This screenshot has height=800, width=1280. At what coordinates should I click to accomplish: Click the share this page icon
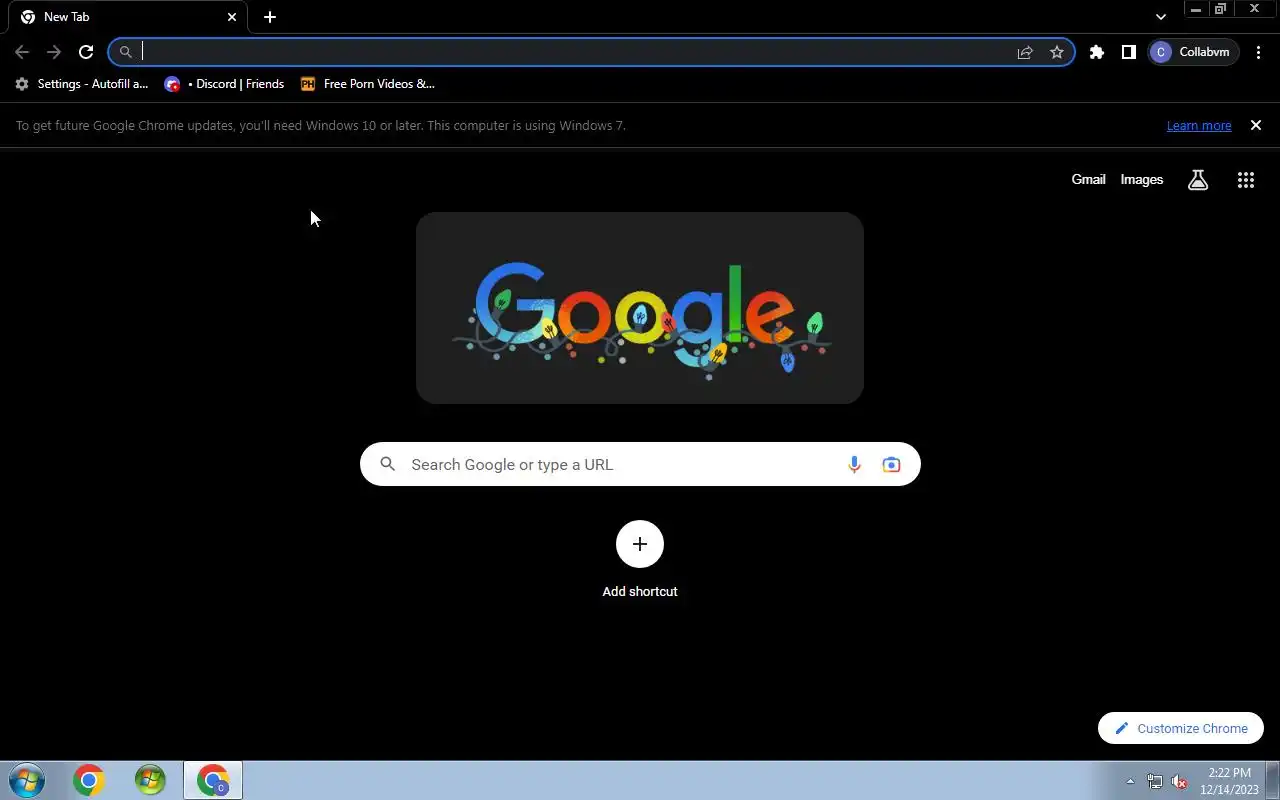click(x=1025, y=52)
